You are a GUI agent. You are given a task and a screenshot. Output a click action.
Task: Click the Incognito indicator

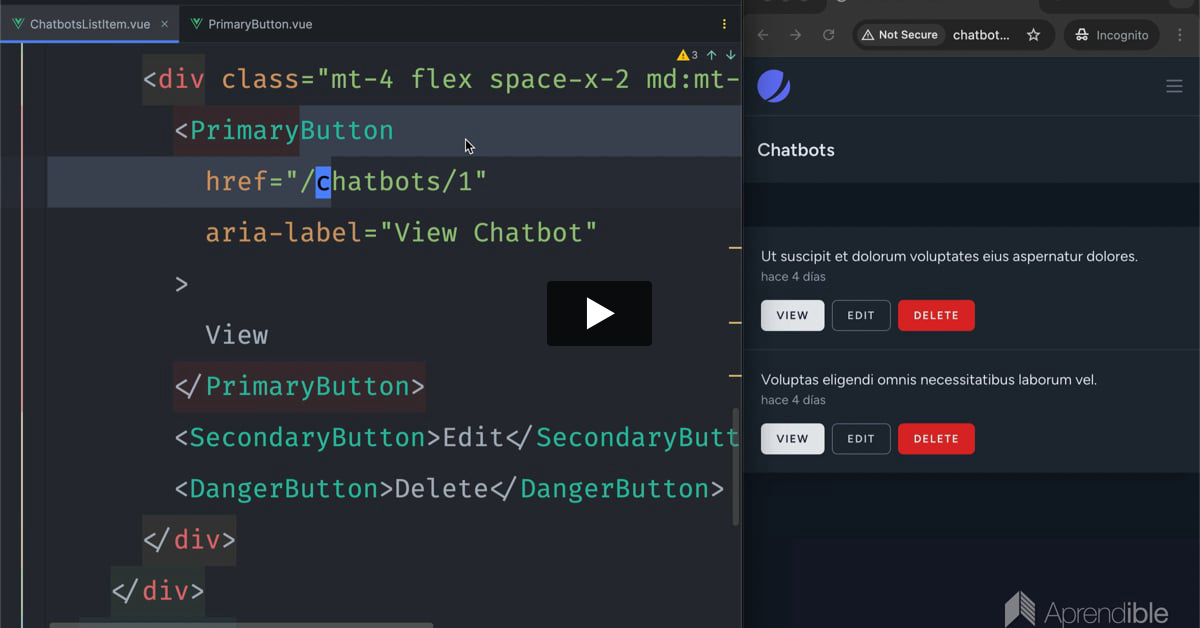pyautogui.click(x=1111, y=35)
